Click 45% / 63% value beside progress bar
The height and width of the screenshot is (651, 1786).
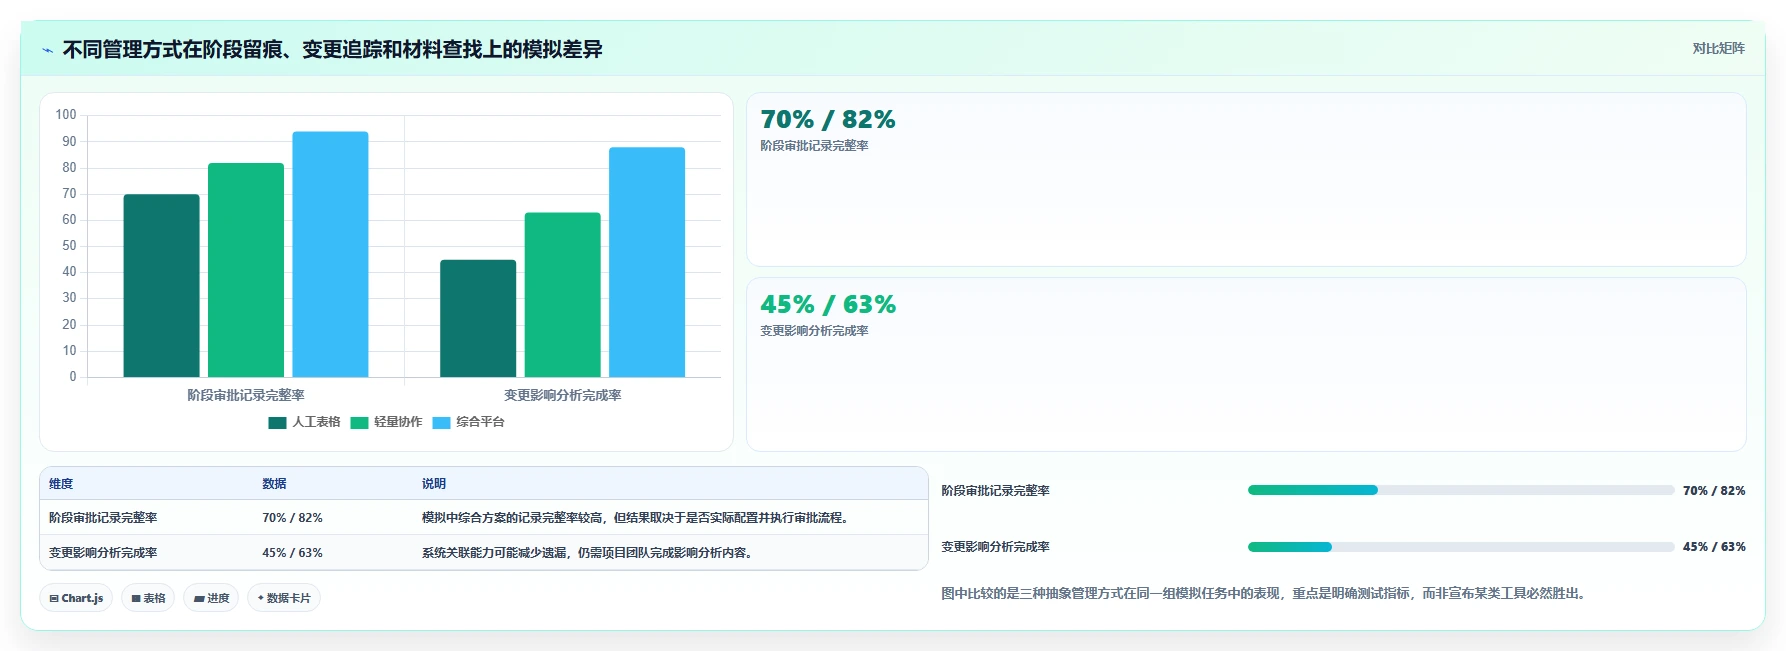[x=1714, y=547]
